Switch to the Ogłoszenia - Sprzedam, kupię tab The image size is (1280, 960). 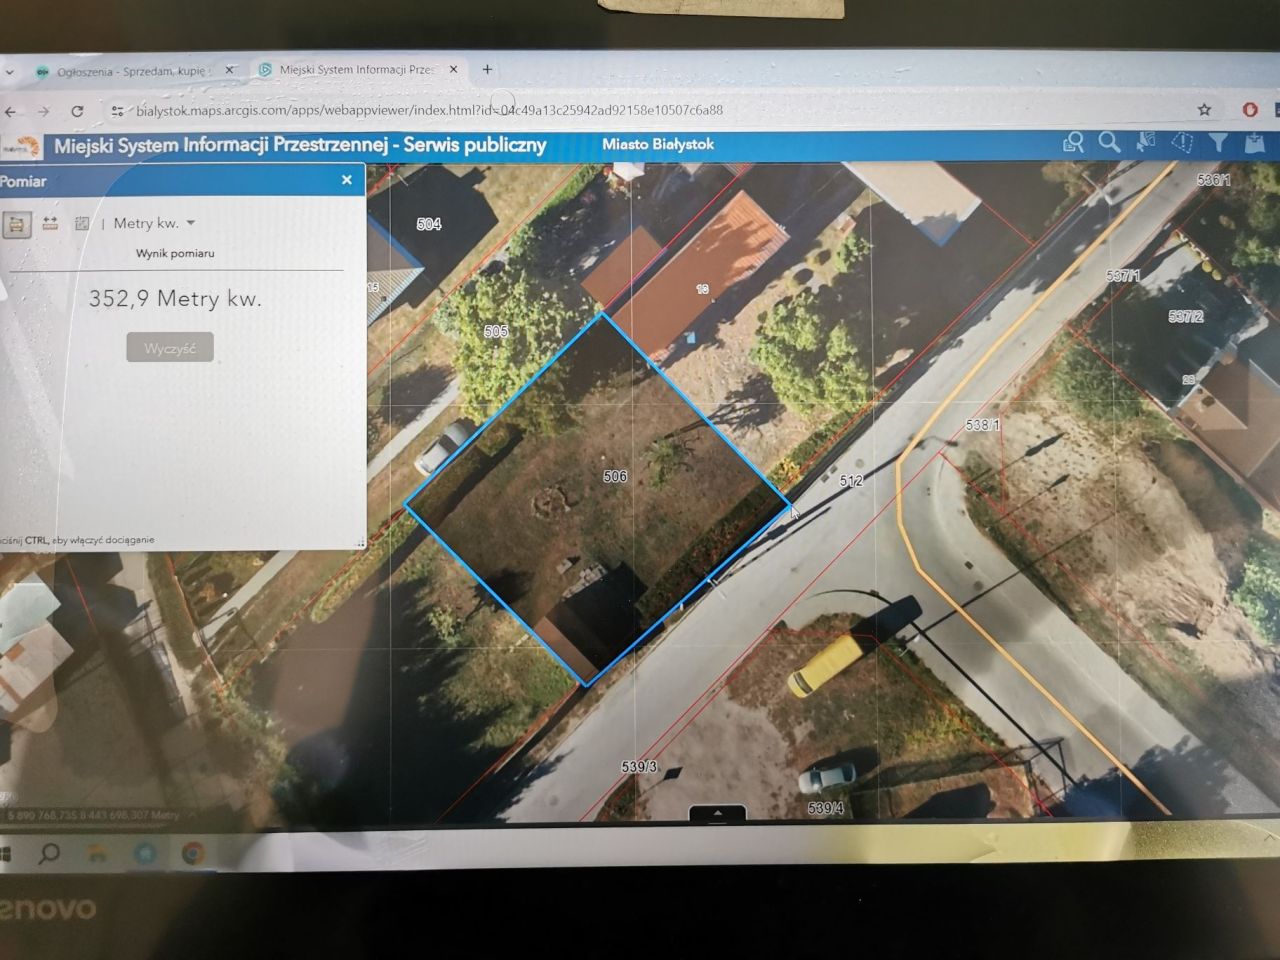coord(133,71)
